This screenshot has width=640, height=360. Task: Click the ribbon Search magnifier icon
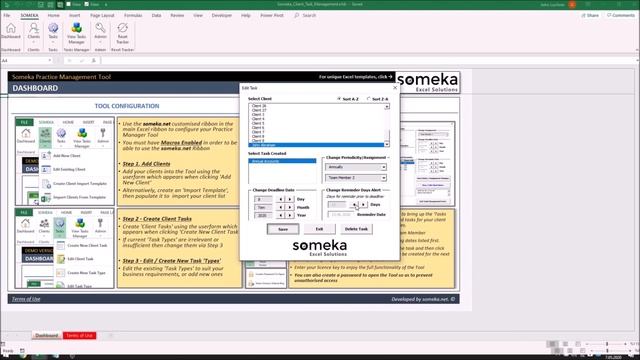click(x=297, y=15)
